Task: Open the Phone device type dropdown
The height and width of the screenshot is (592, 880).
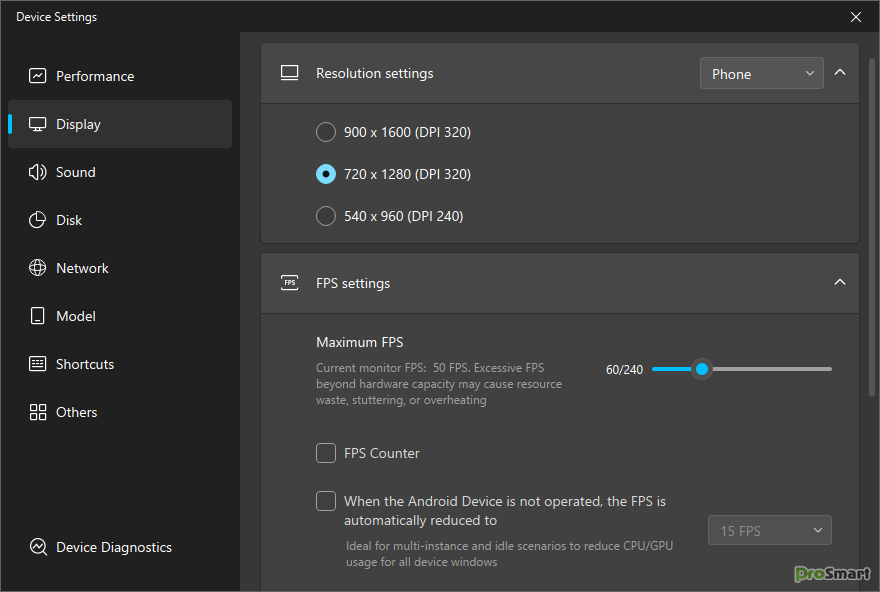Action: [762, 74]
